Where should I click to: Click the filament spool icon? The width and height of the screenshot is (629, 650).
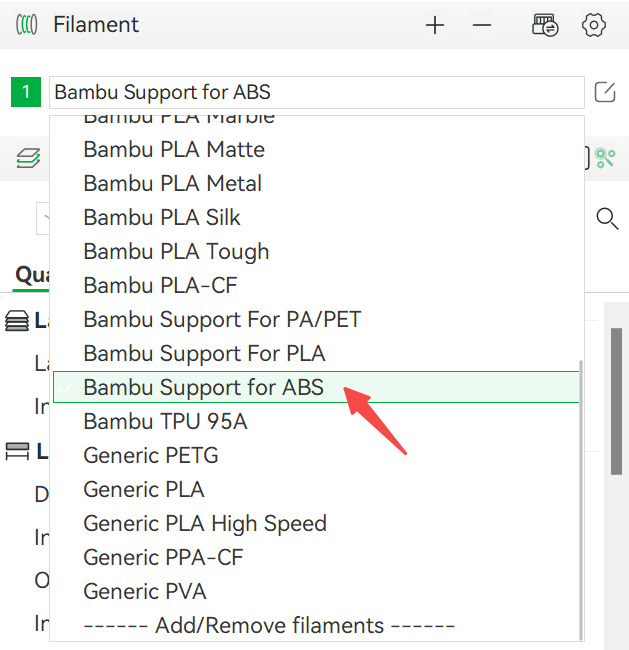pos(27,24)
